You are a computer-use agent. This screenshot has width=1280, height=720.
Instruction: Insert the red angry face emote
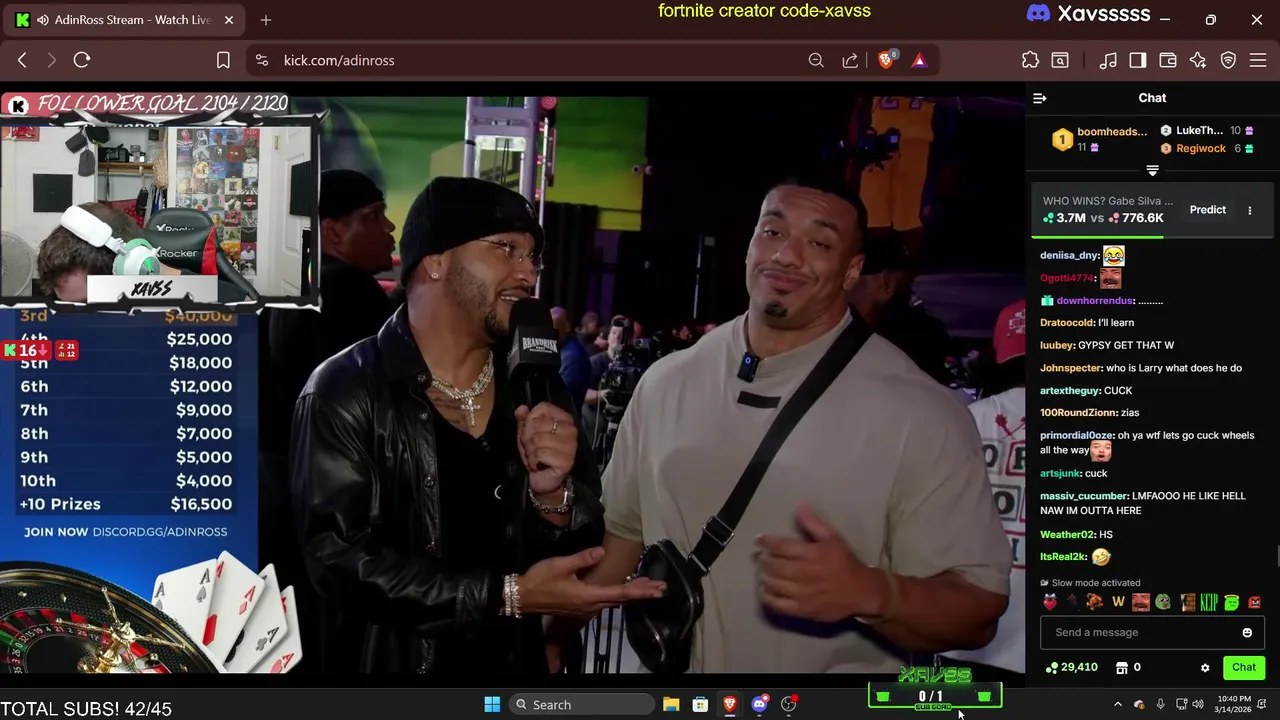1255,602
